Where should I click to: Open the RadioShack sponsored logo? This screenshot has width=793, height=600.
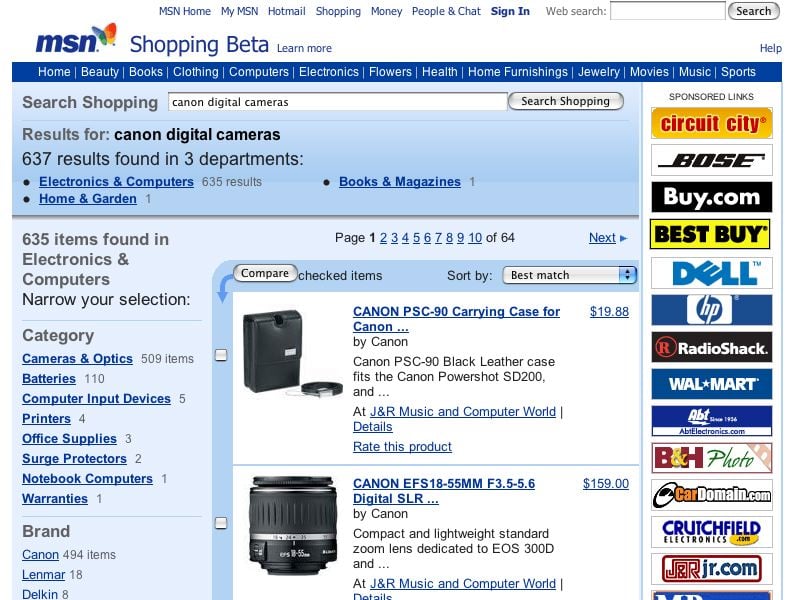(712, 347)
